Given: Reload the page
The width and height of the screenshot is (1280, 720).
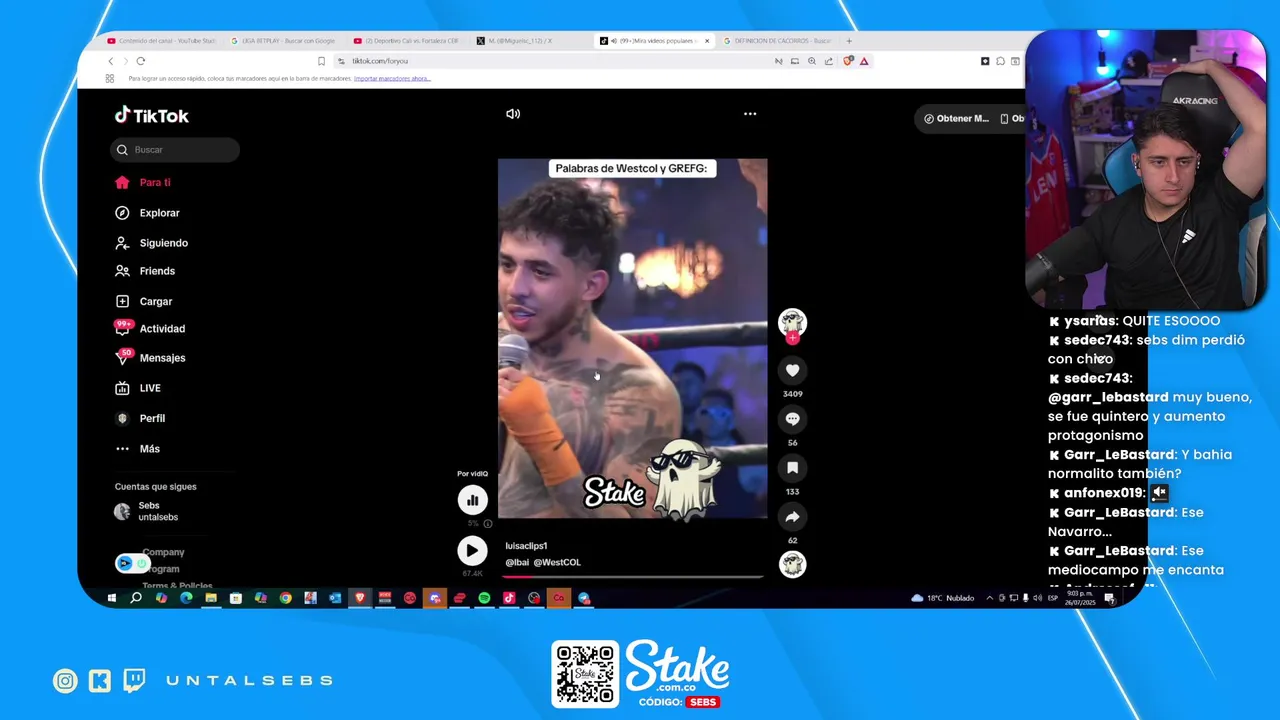Looking at the screenshot, I should [140, 61].
